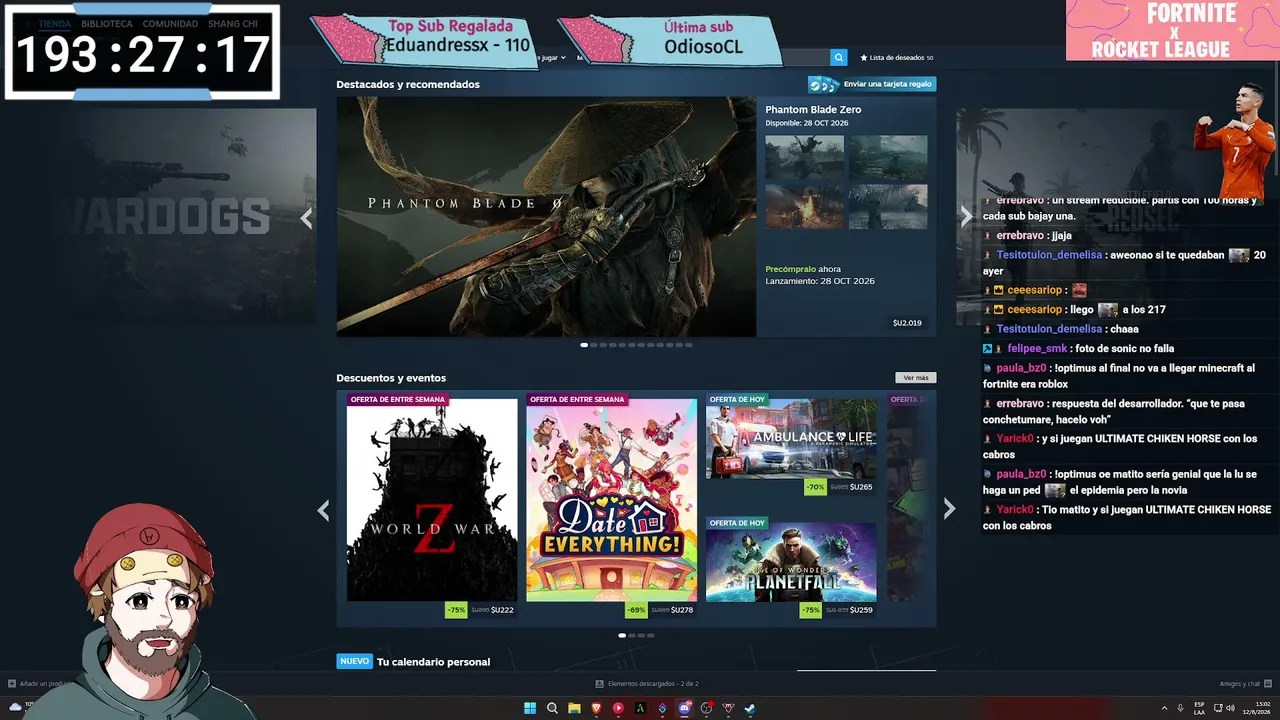Click the Descuentos y eventos heading
This screenshot has height=720, width=1280.
click(391, 378)
